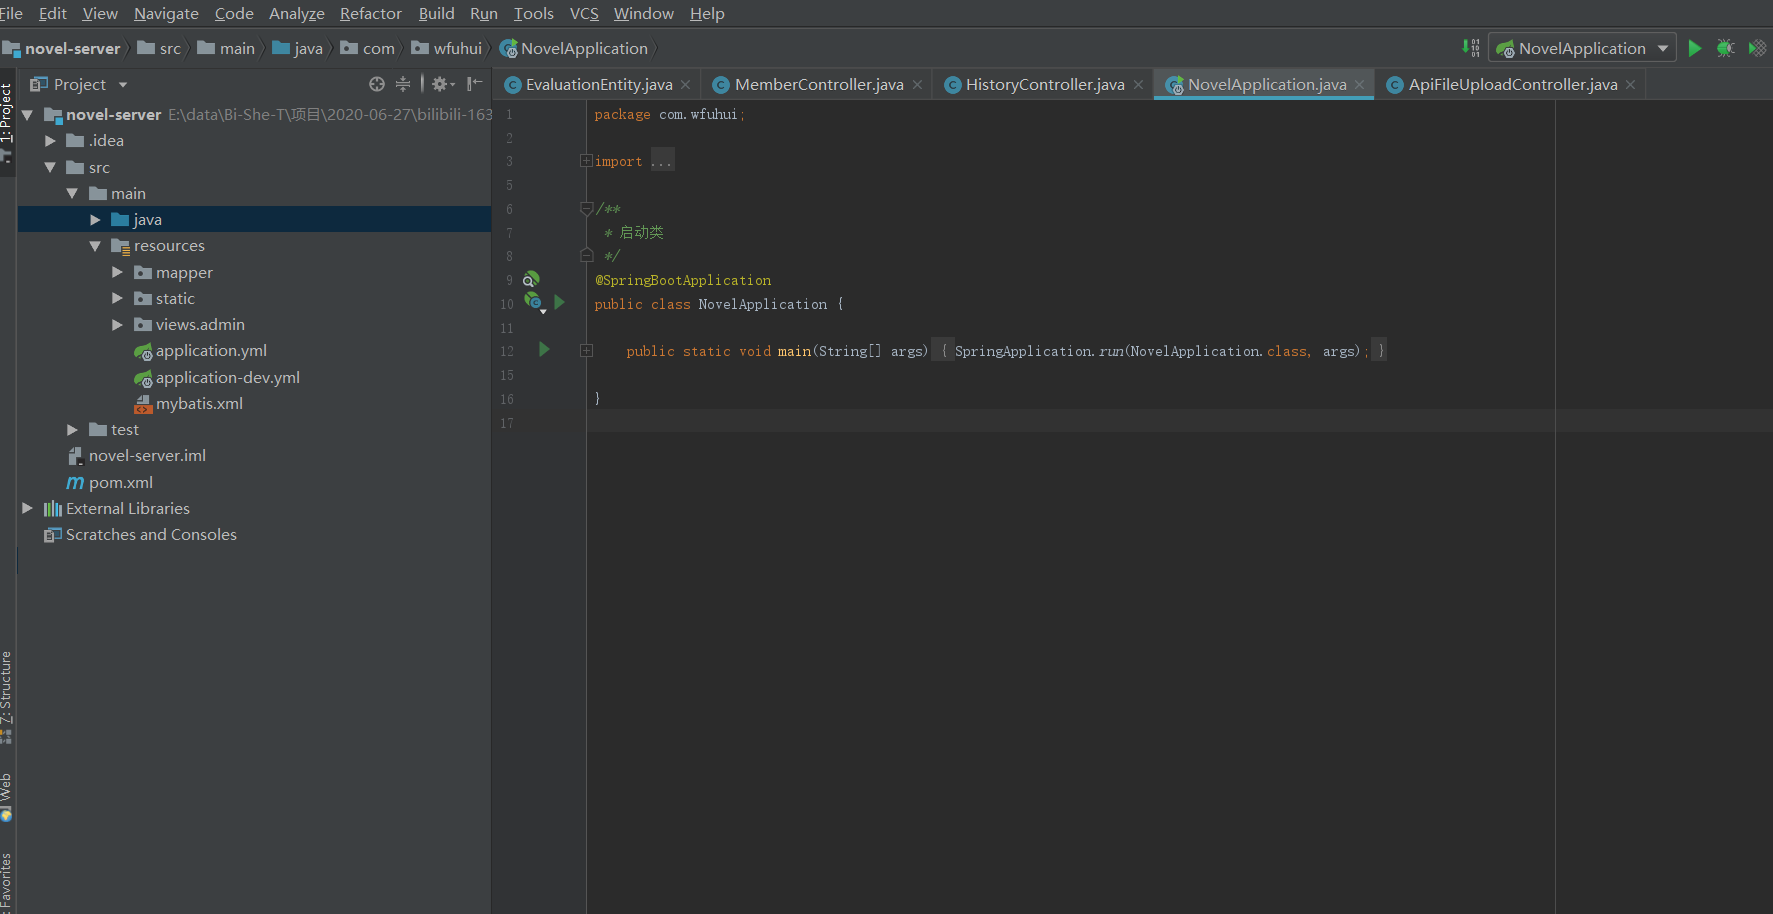1773x914 pixels.
Task: Toggle the Favorites tool window
Action: click(7, 880)
